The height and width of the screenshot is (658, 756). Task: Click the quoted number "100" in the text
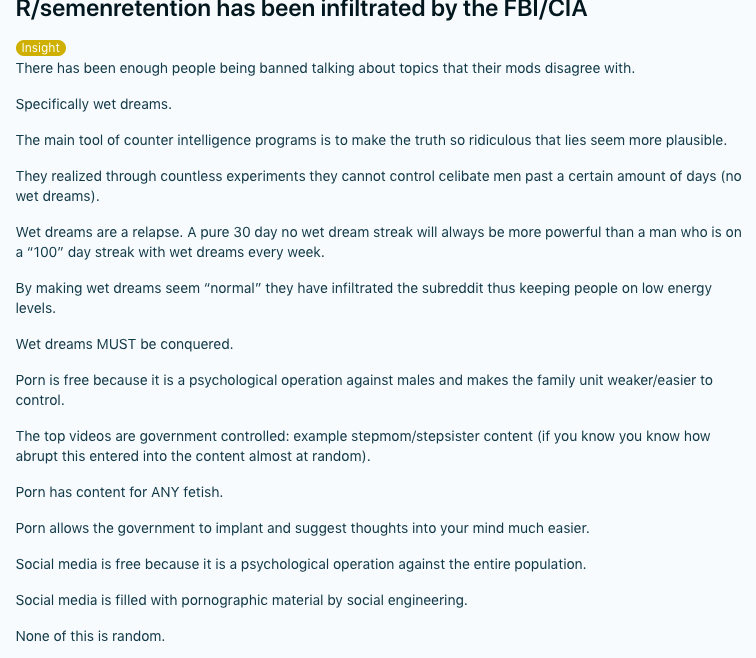tap(45, 252)
